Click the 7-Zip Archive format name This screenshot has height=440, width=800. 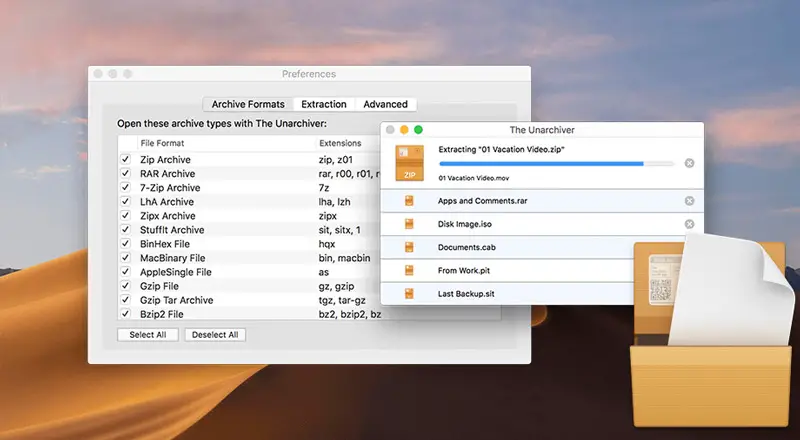[x=170, y=188]
